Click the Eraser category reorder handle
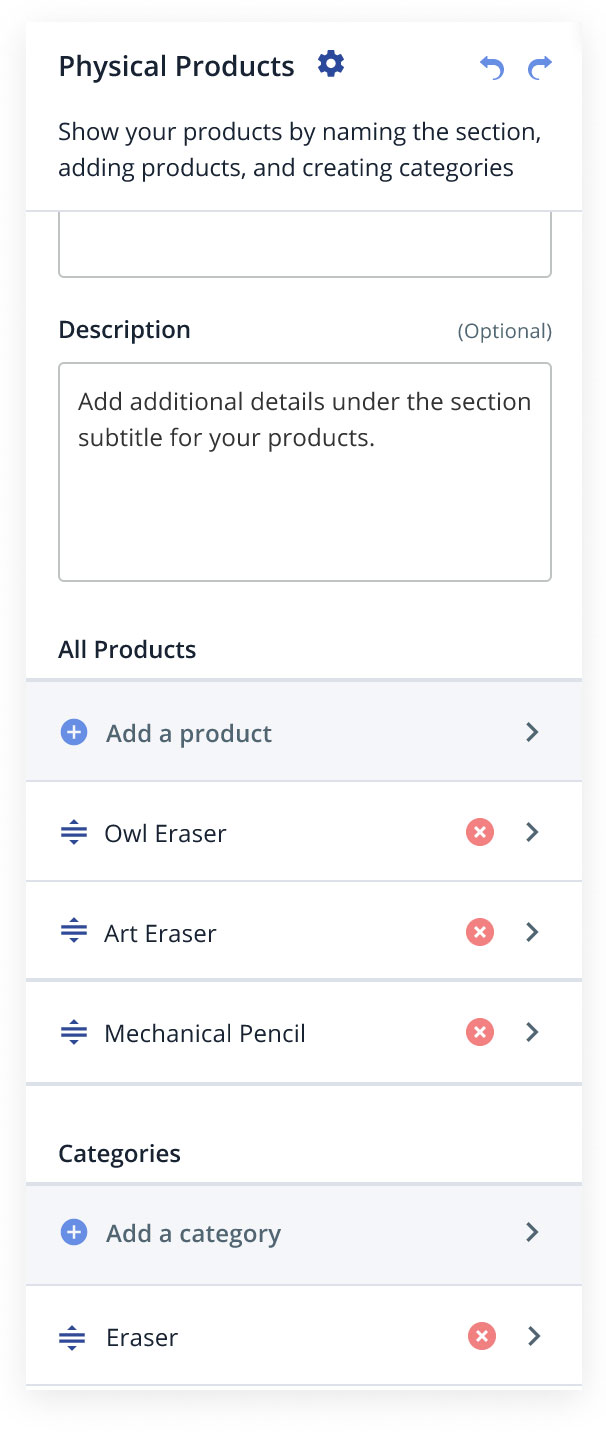This screenshot has width=606, height=1432. tap(73, 1337)
